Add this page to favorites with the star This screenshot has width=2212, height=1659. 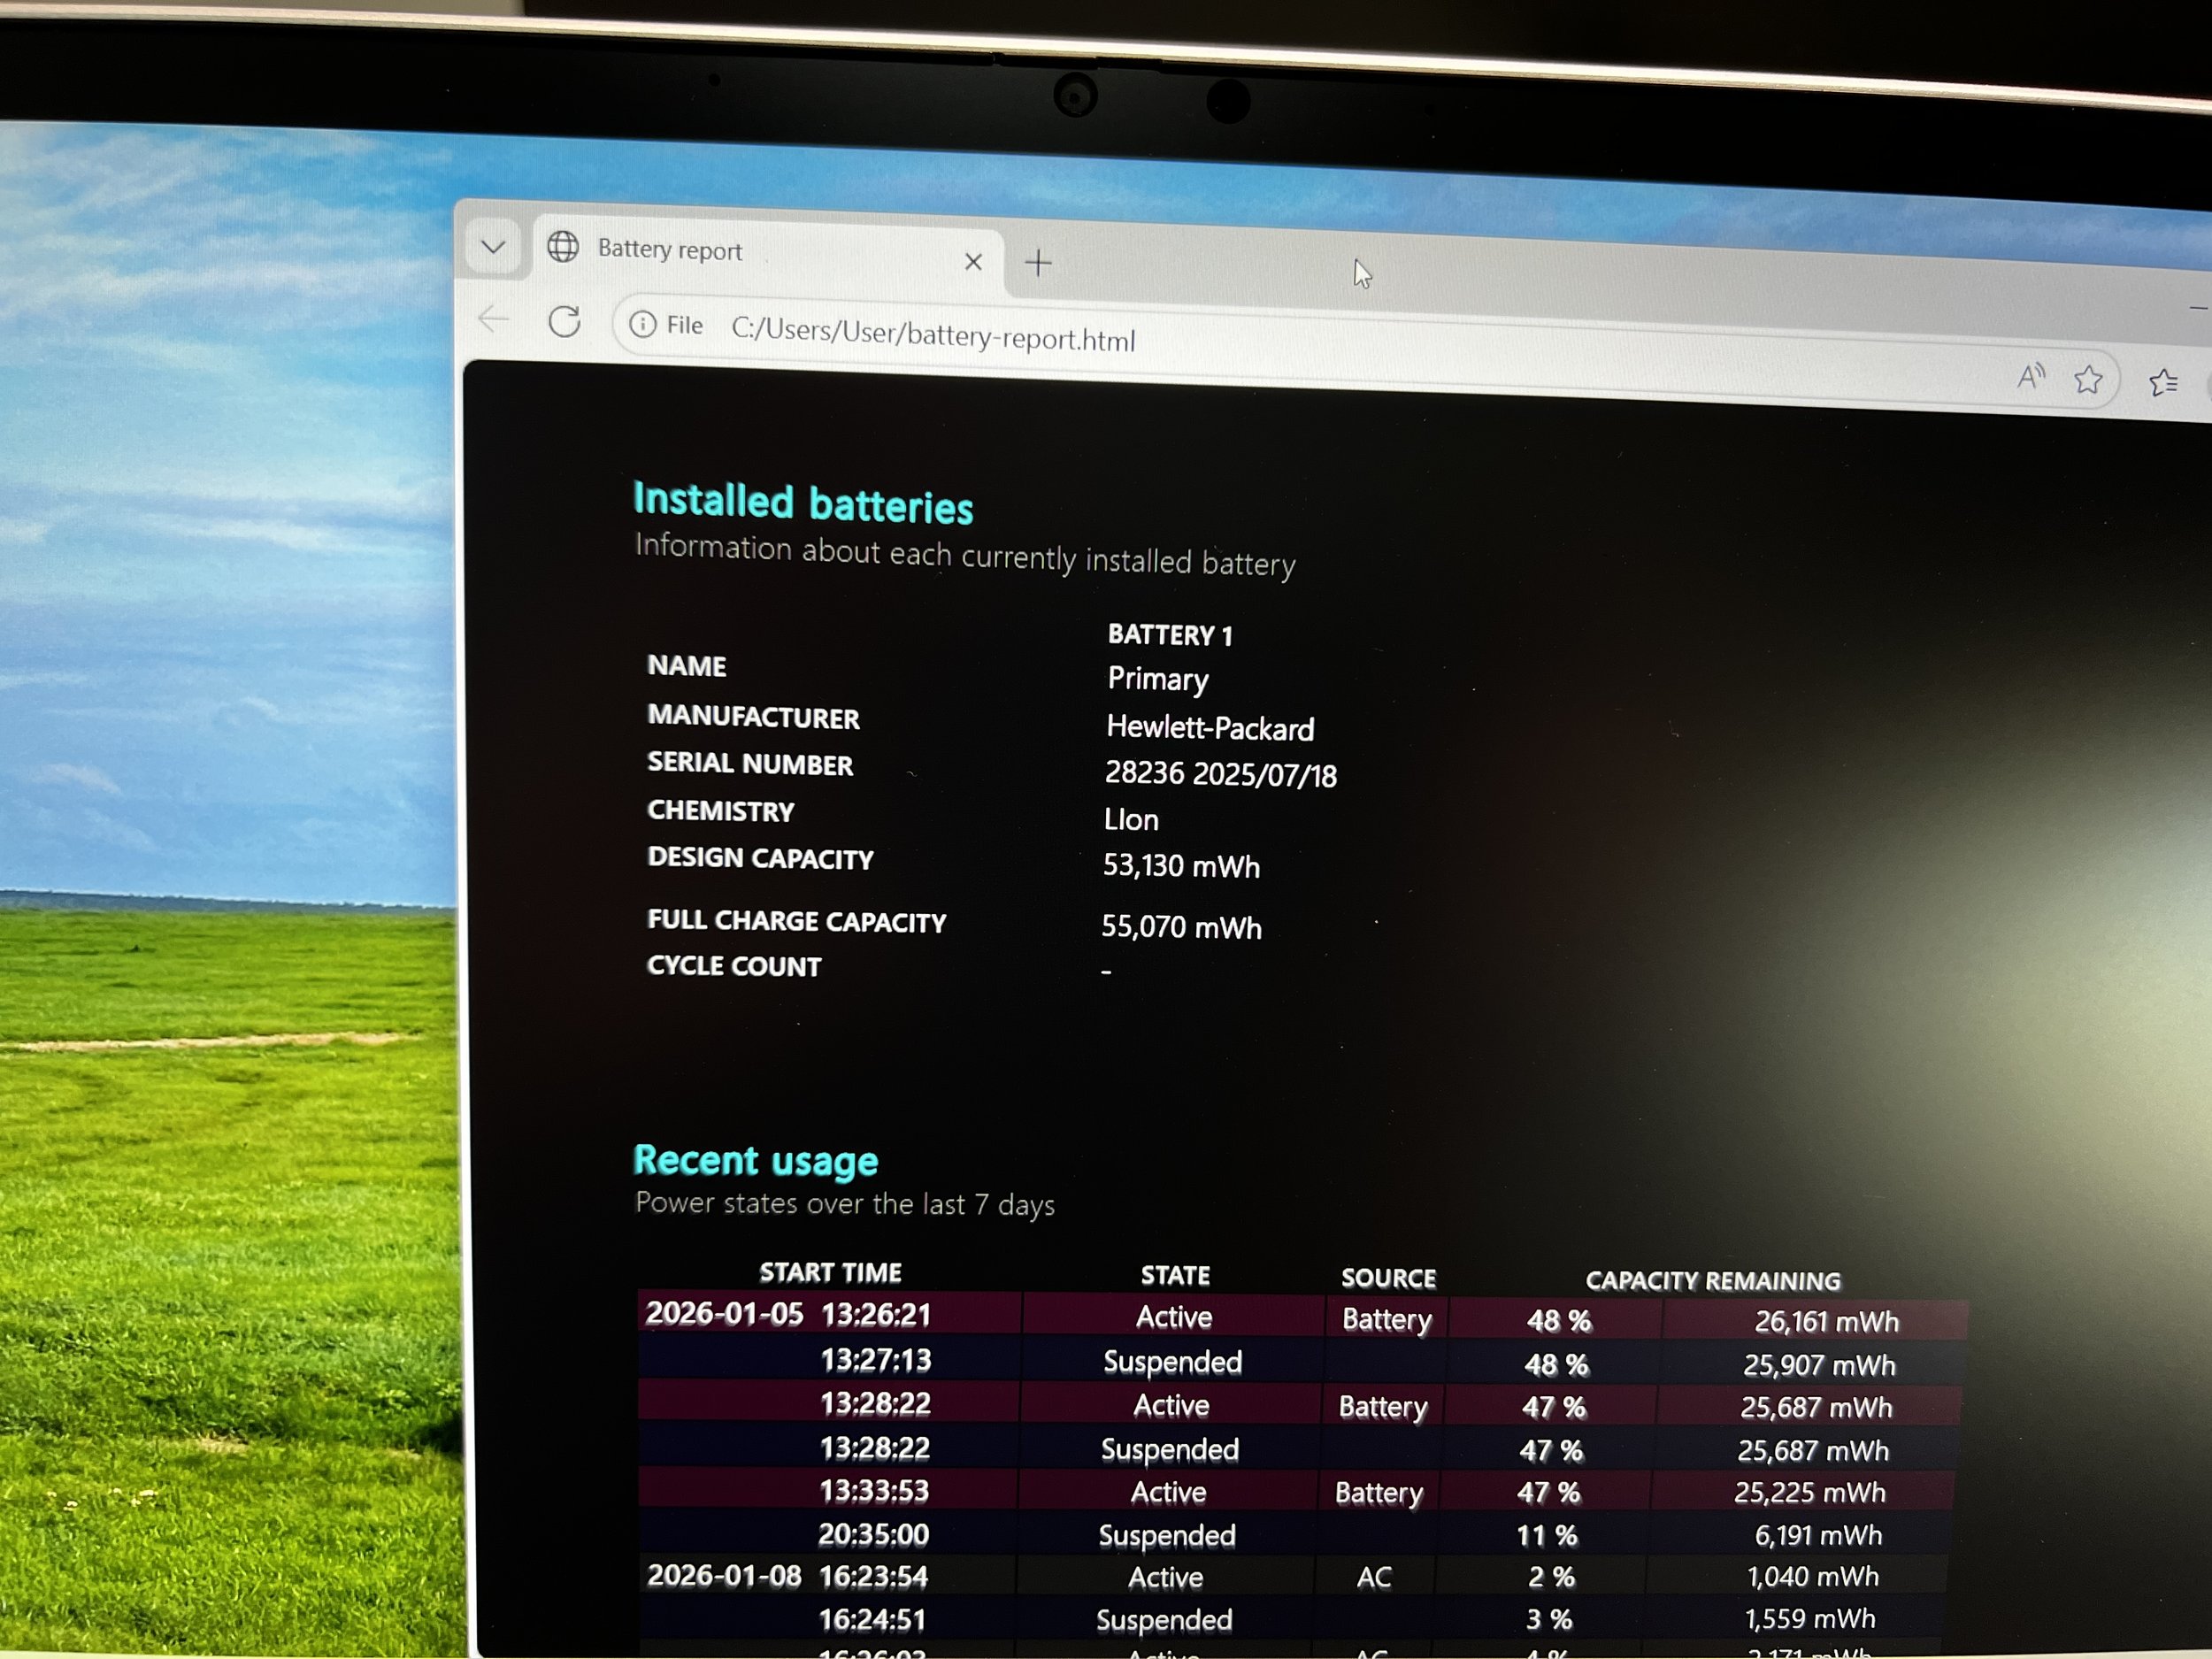click(2088, 380)
